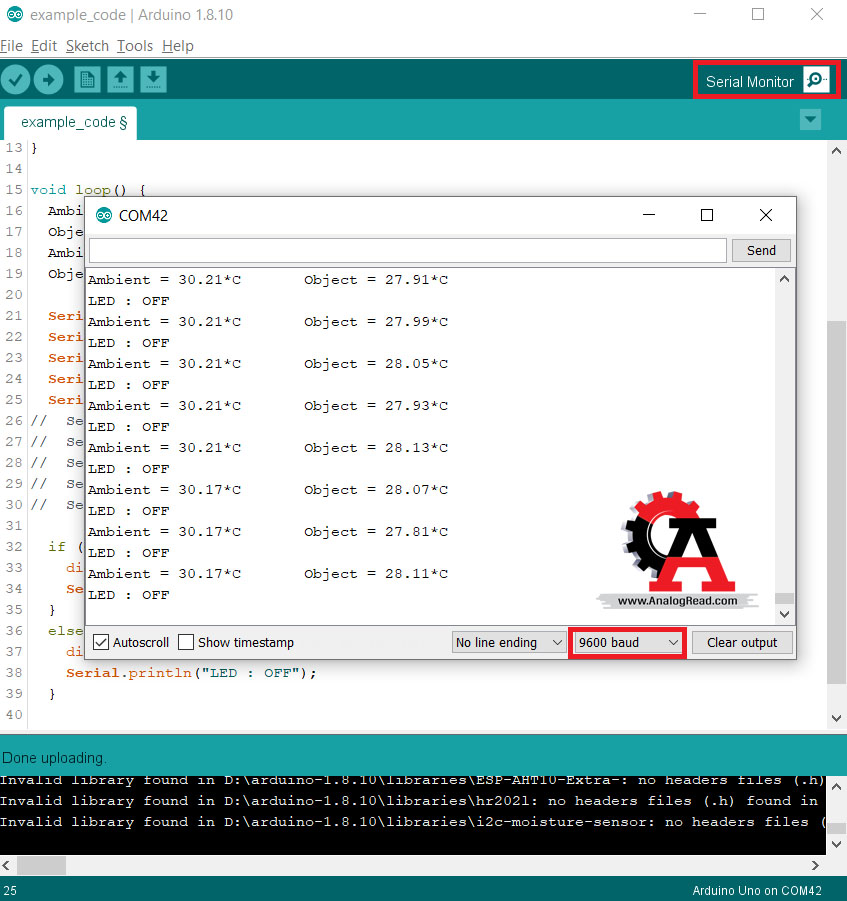Open the File menu
The height and width of the screenshot is (901, 847).
(11, 46)
